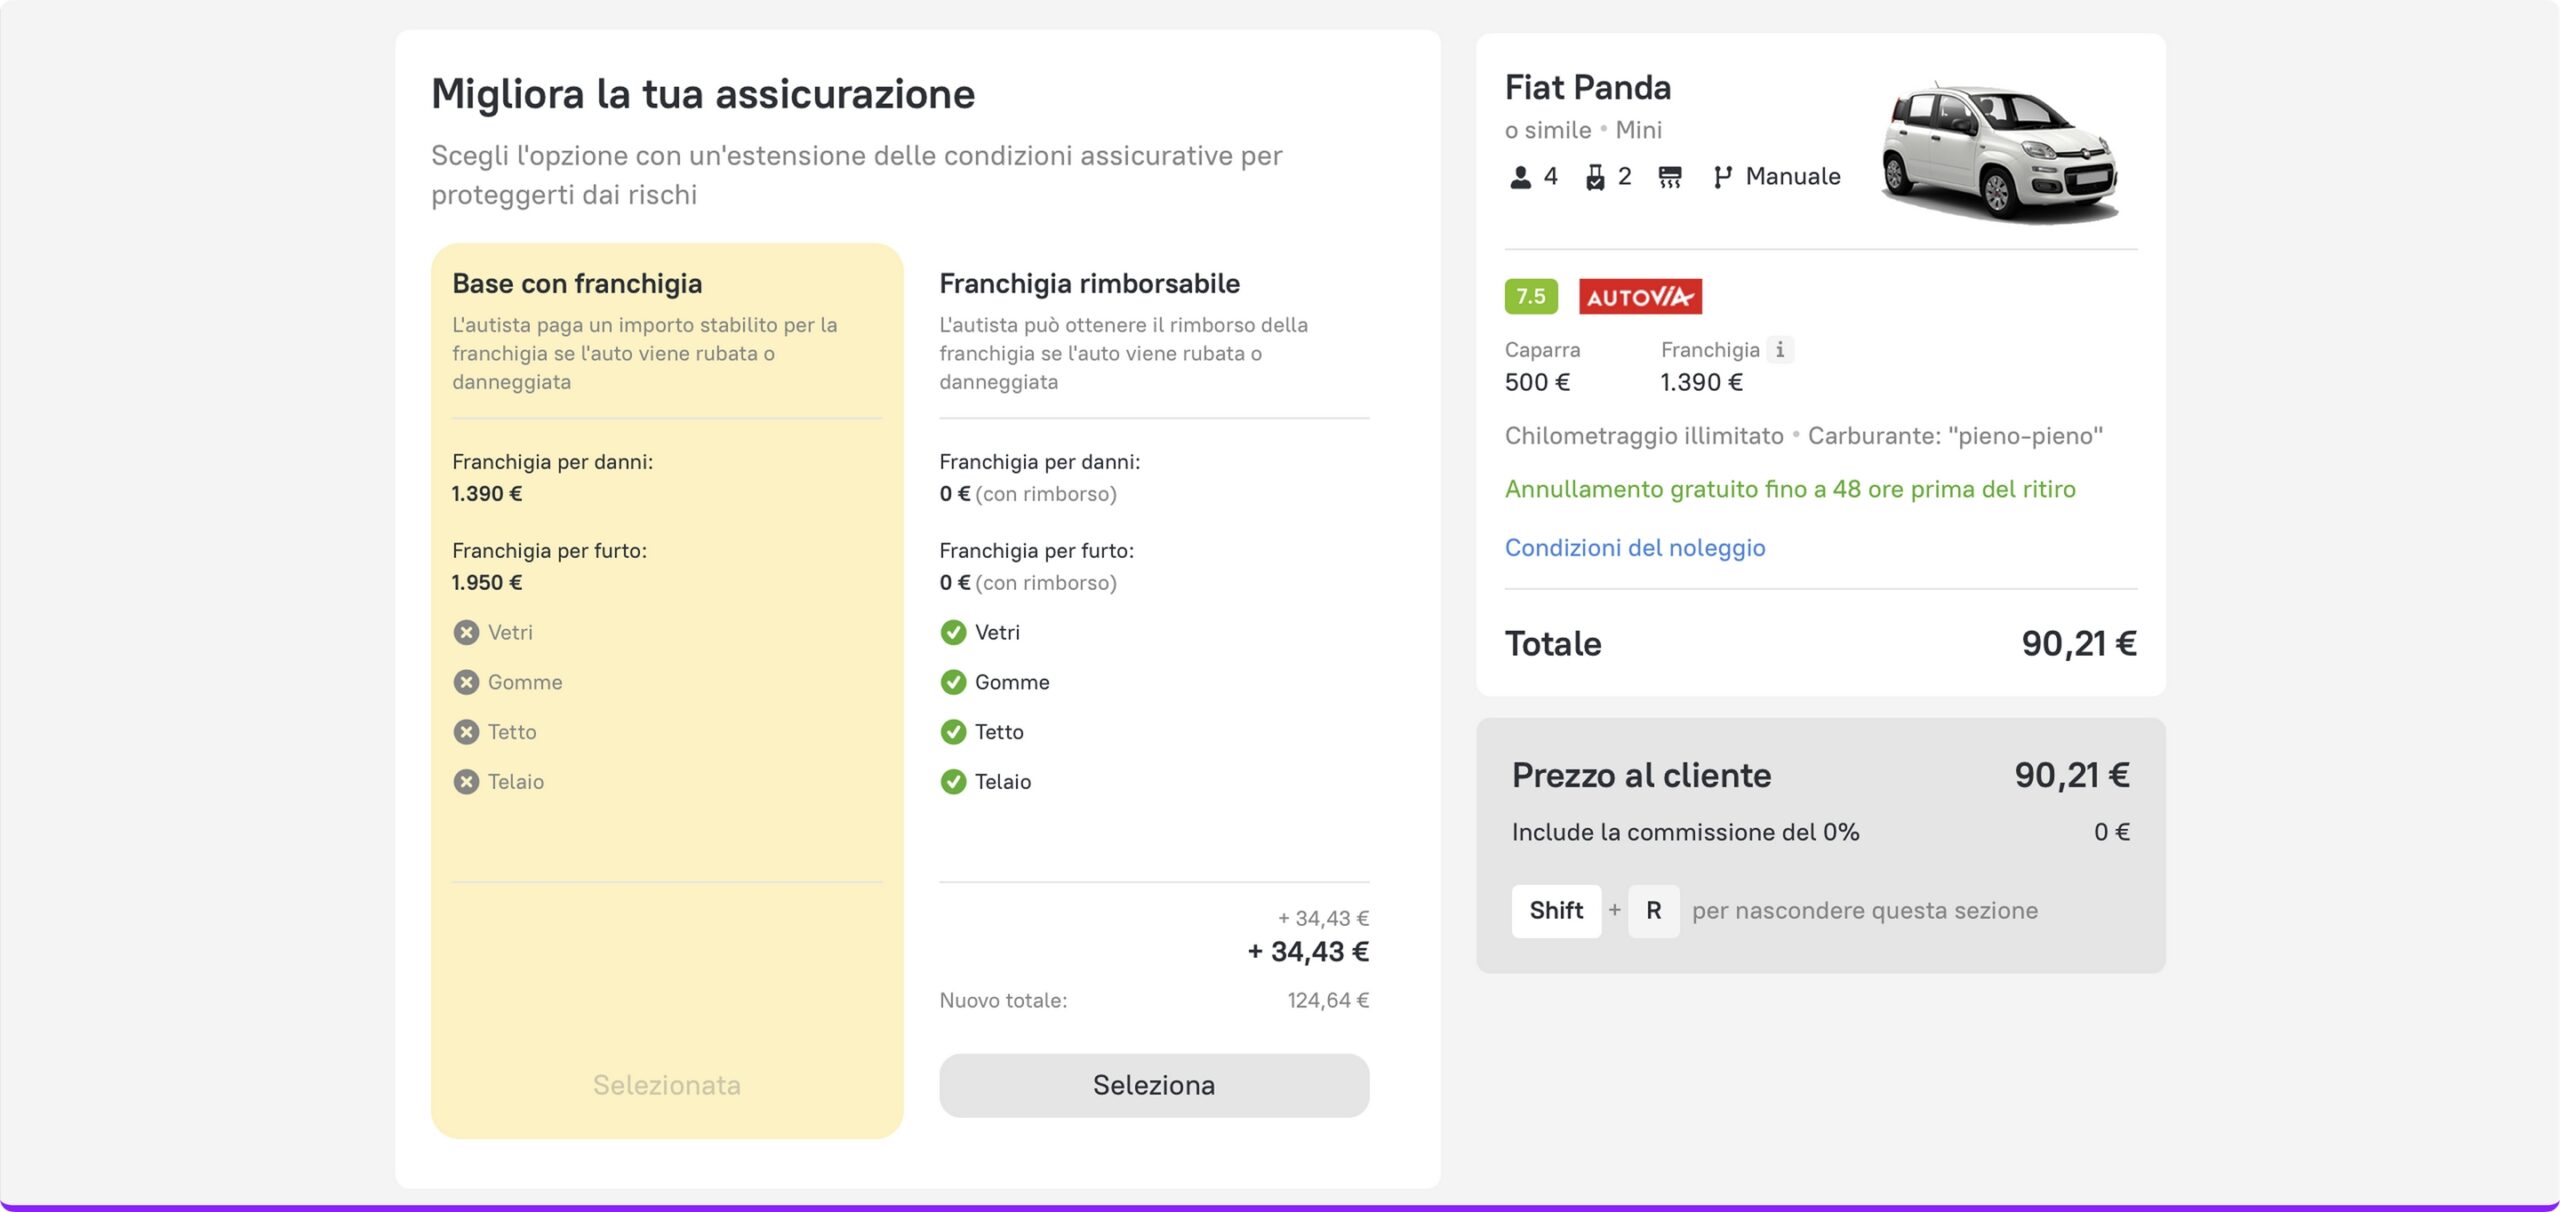Click green checkmark next to Telaio
Viewport: 2560px width, 1212px height.
pos(953,782)
